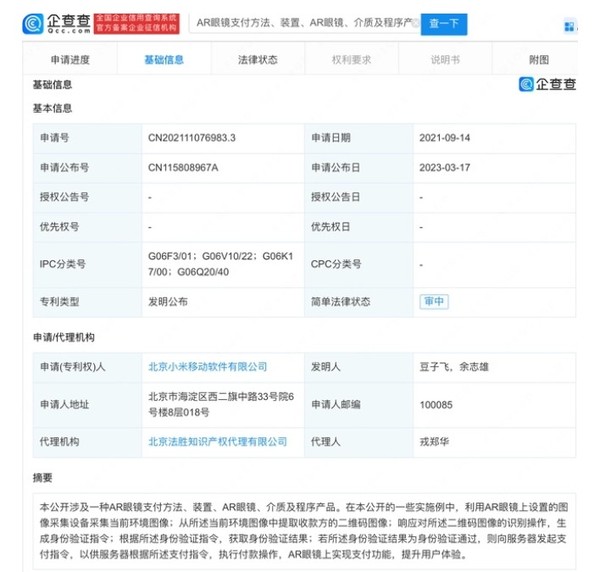Click the IPC分类号 label cell
Viewport: 600px width, 572px height.
[87, 264]
